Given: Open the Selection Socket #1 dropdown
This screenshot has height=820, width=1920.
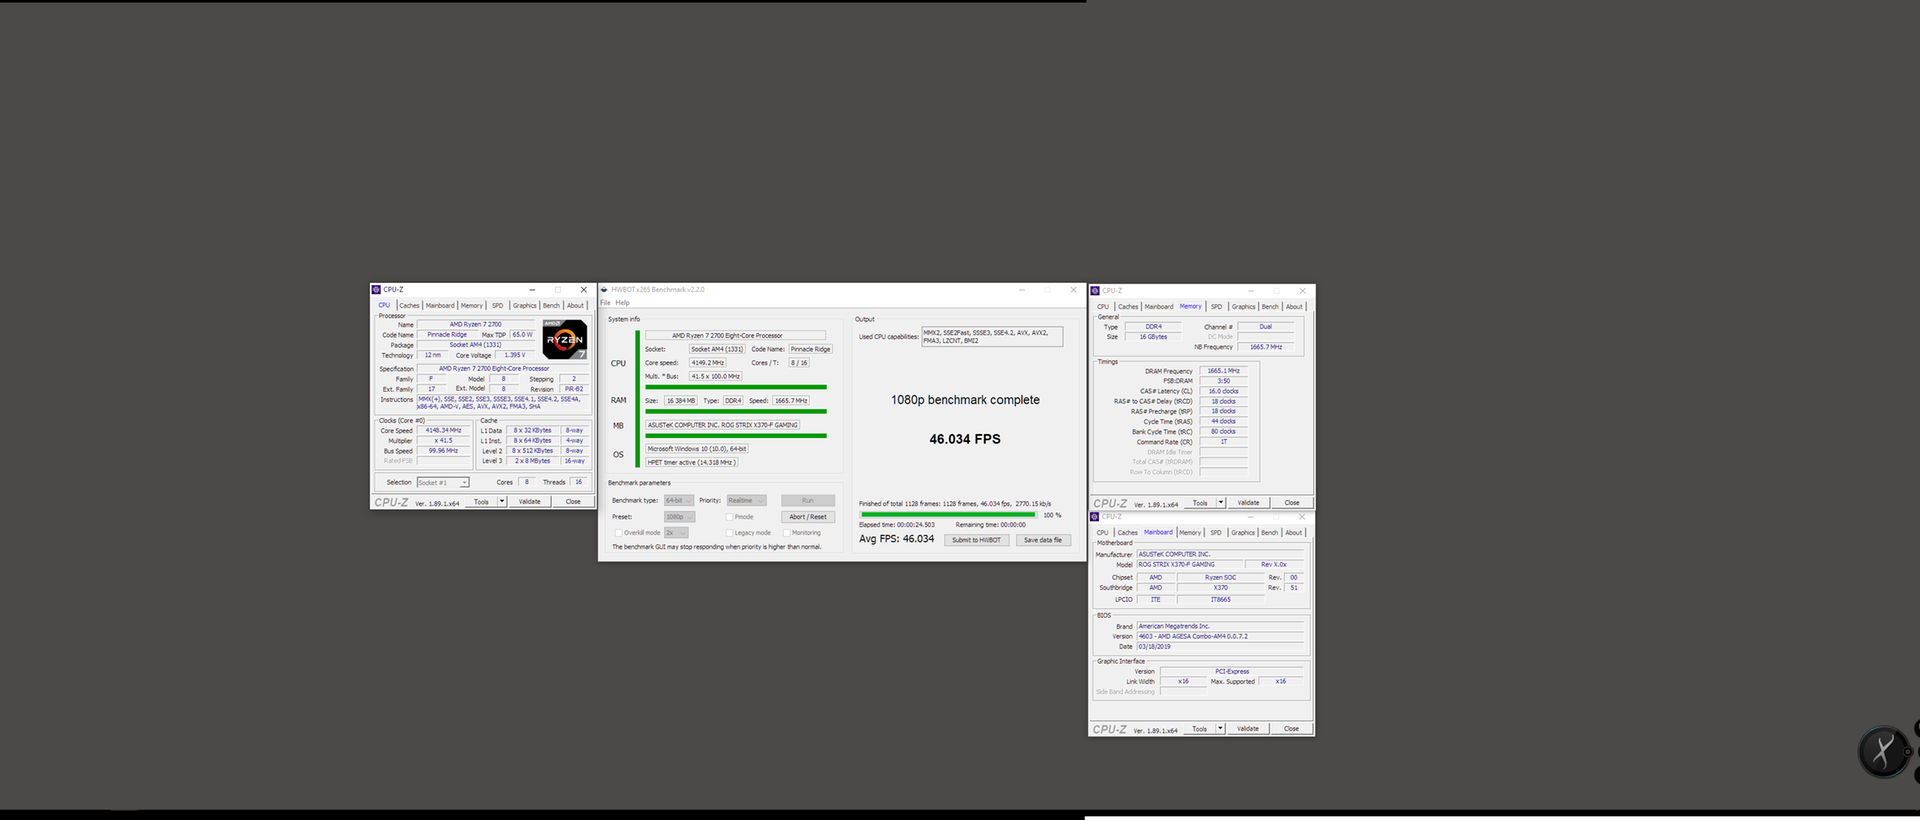Looking at the screenshot, I should [443, 483].
